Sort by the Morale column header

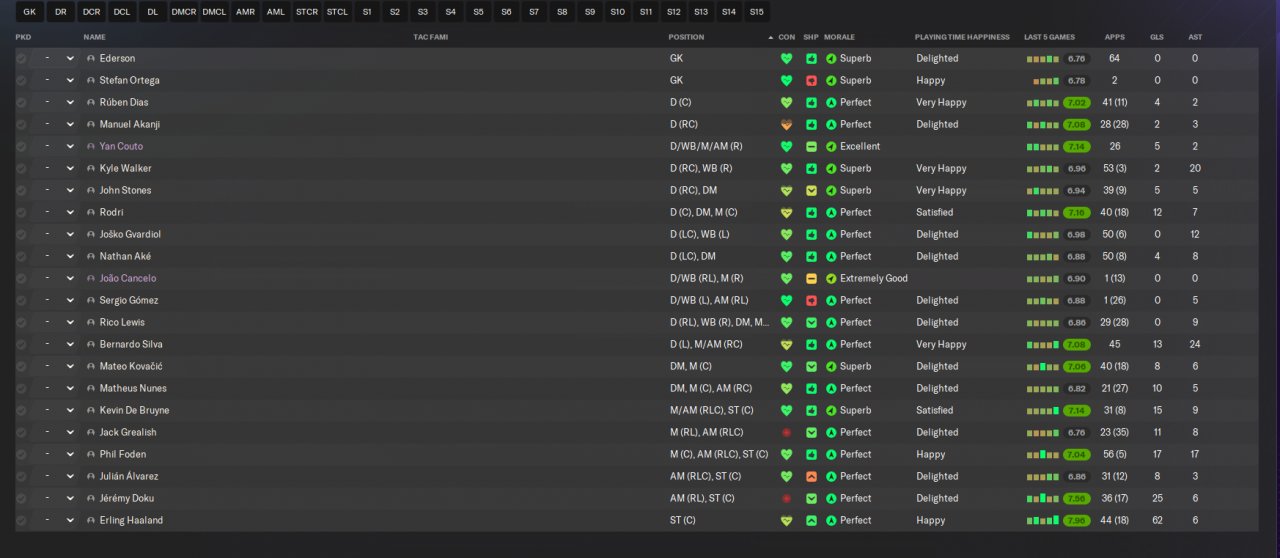point(839,37)
